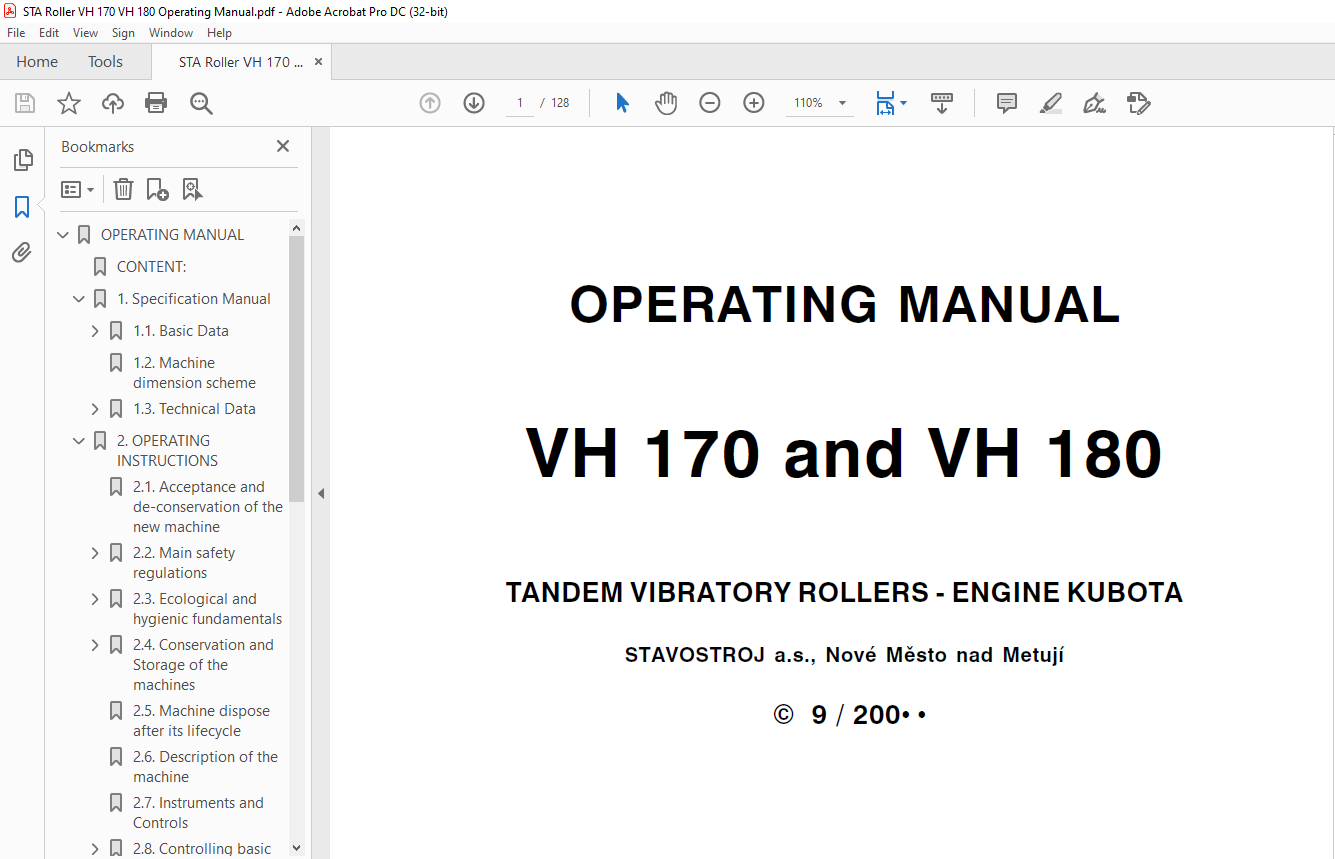Click the bookmarks panel scrollbar thumb

[x=296, y=369]
